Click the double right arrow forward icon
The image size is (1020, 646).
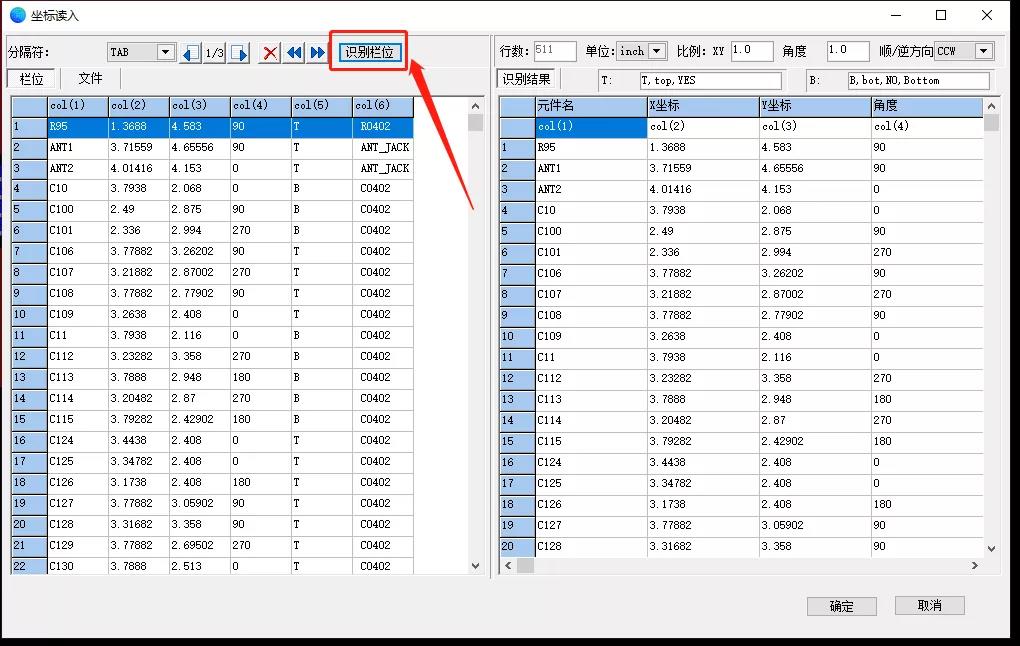317,53
